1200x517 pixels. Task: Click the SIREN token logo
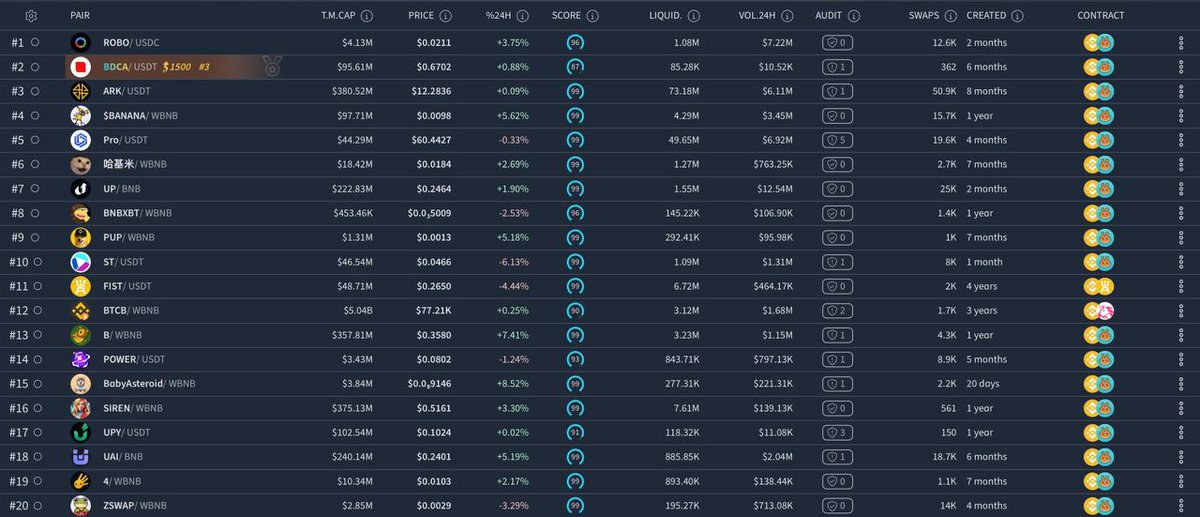pos(81,408)
